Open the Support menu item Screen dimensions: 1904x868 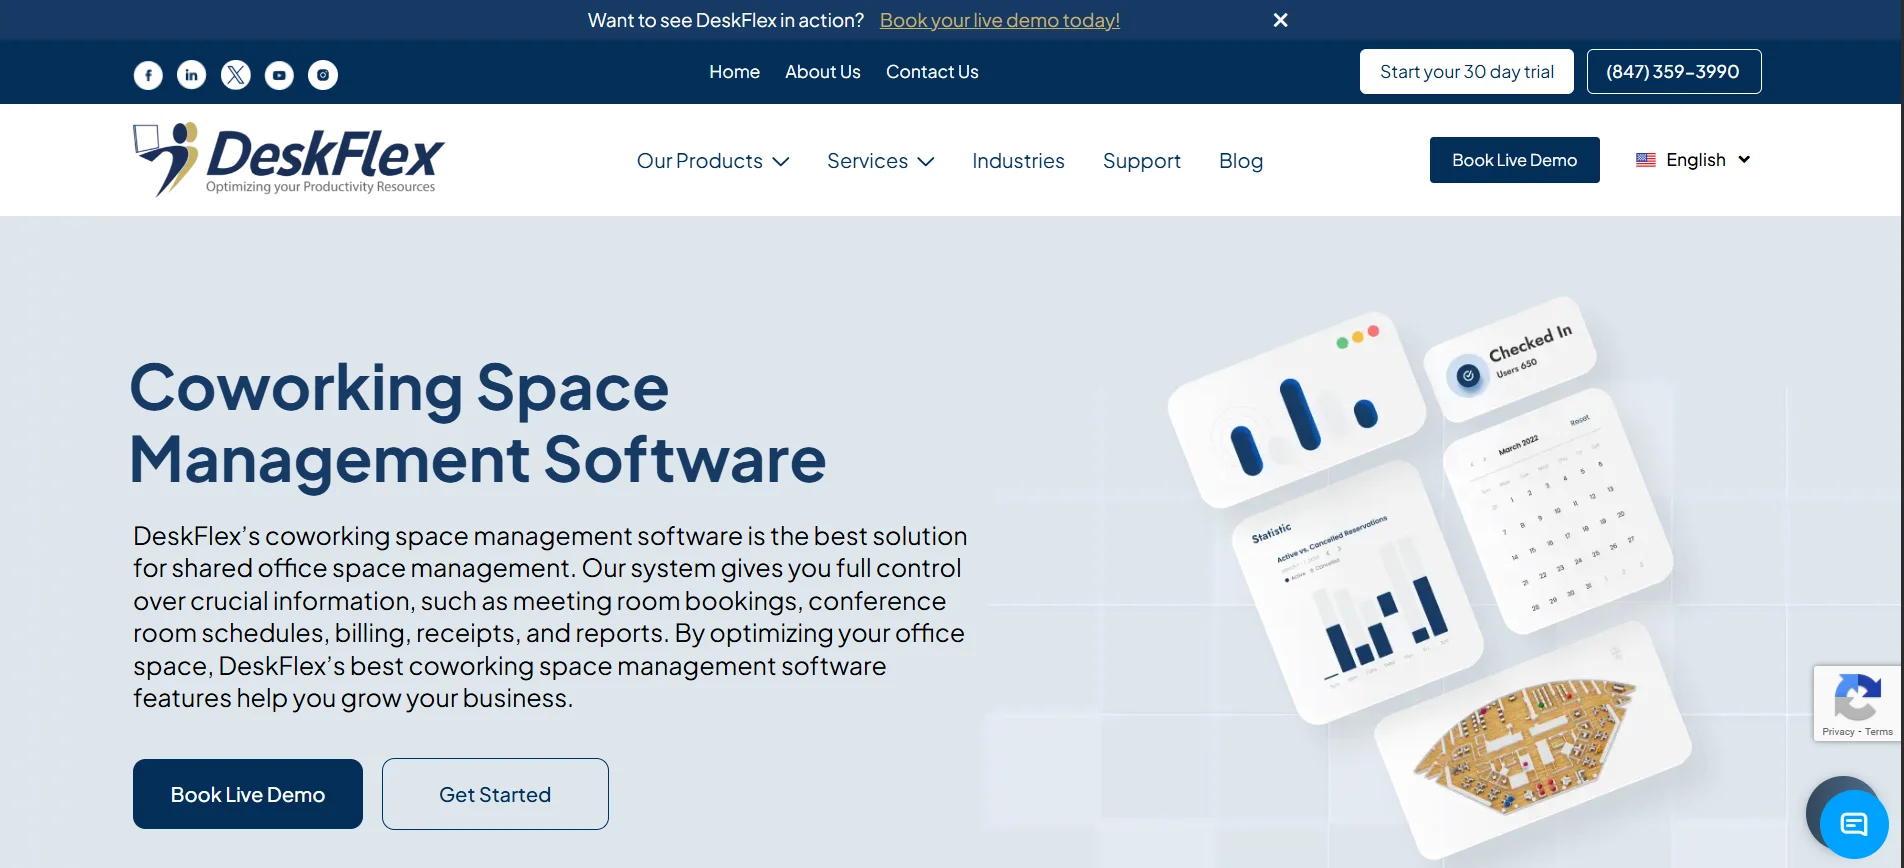point(1142,161)
